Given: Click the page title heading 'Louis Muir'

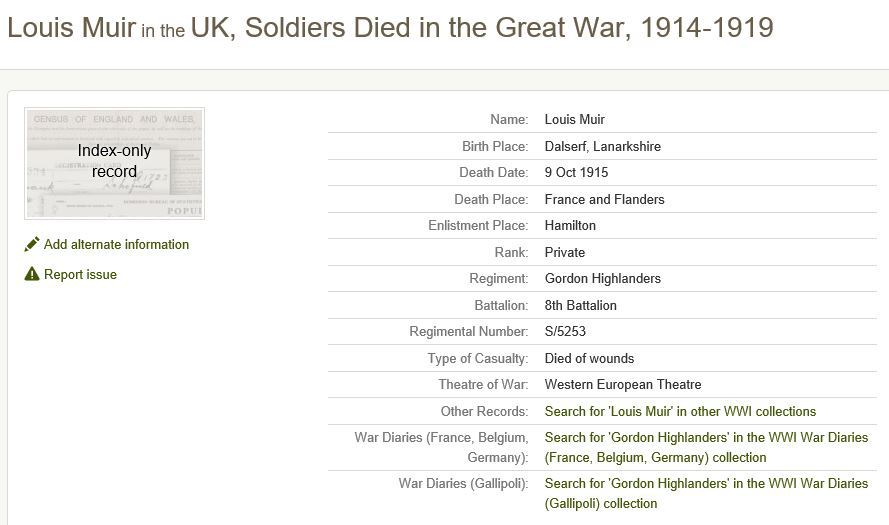Looking at the screenshot, I should [x=71, y=27].
